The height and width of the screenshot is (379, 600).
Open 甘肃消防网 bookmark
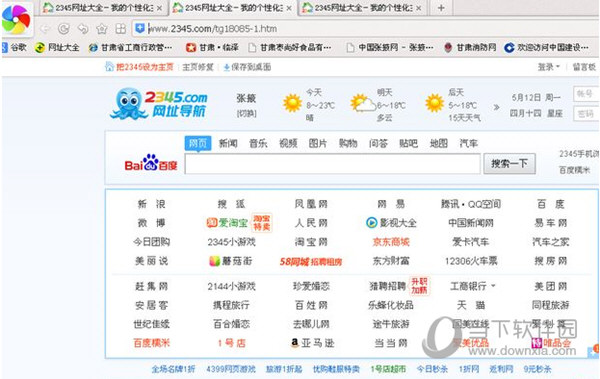click(x=470, y=47)
